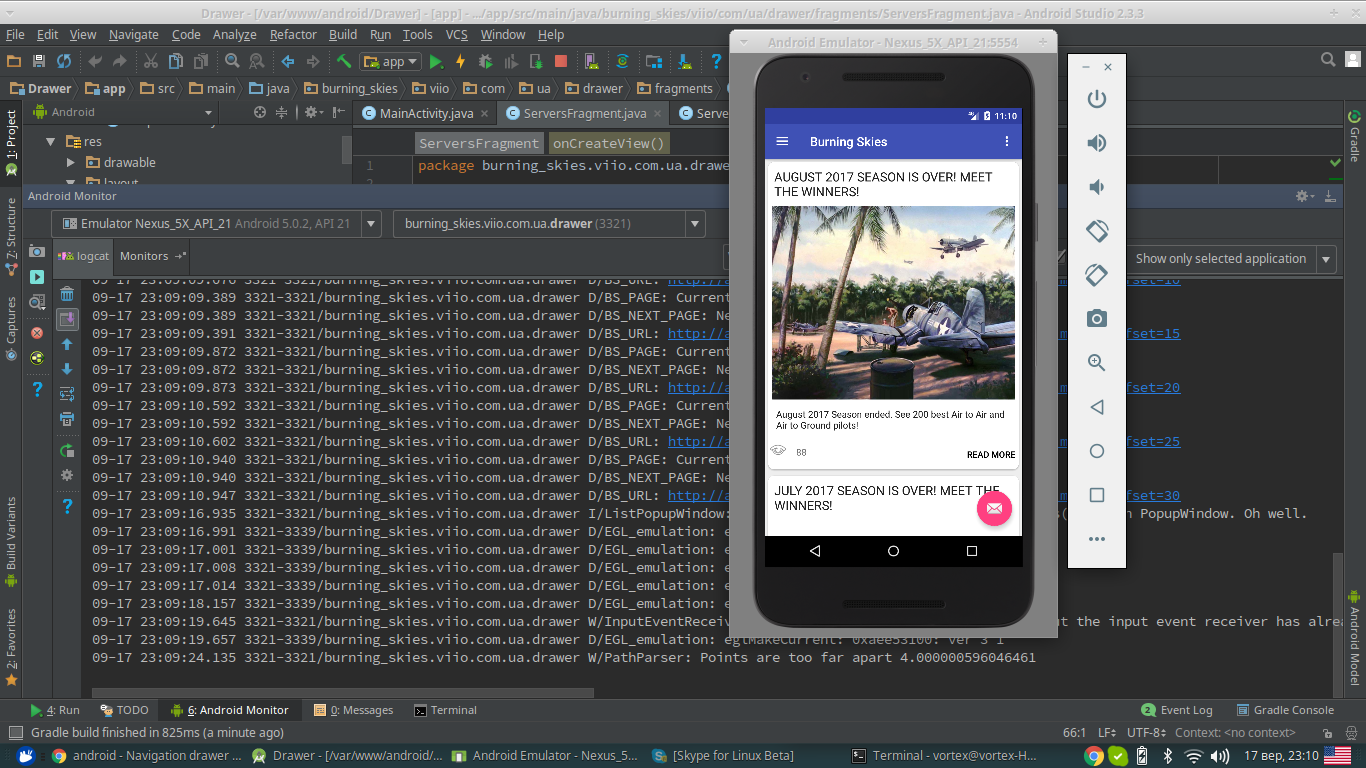Collapse the res folder tree node
Screen dimensions: 1366x768
pyautogui.click(x=51, y=142)
